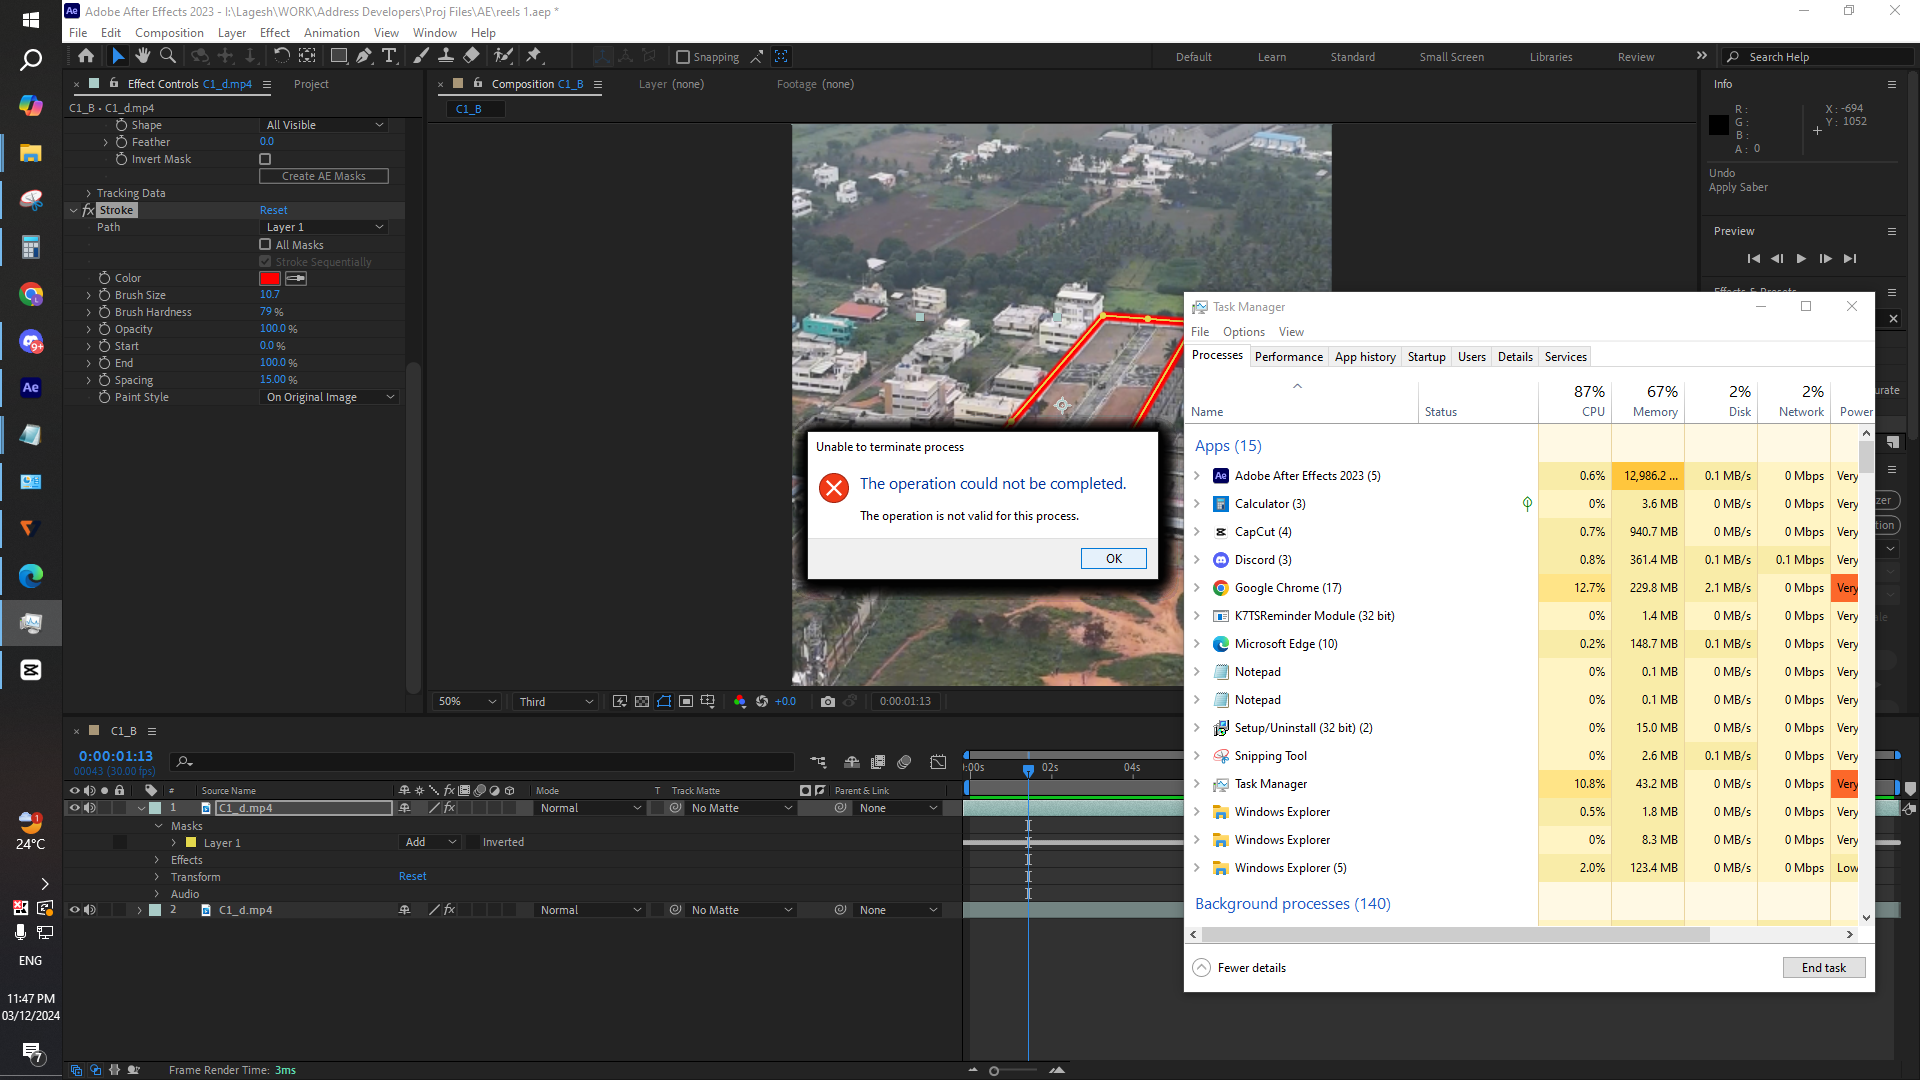Select the Hand tool
Image resolution: width=1920 pixels, height=1080 pixels.
[x=143, y=56]
